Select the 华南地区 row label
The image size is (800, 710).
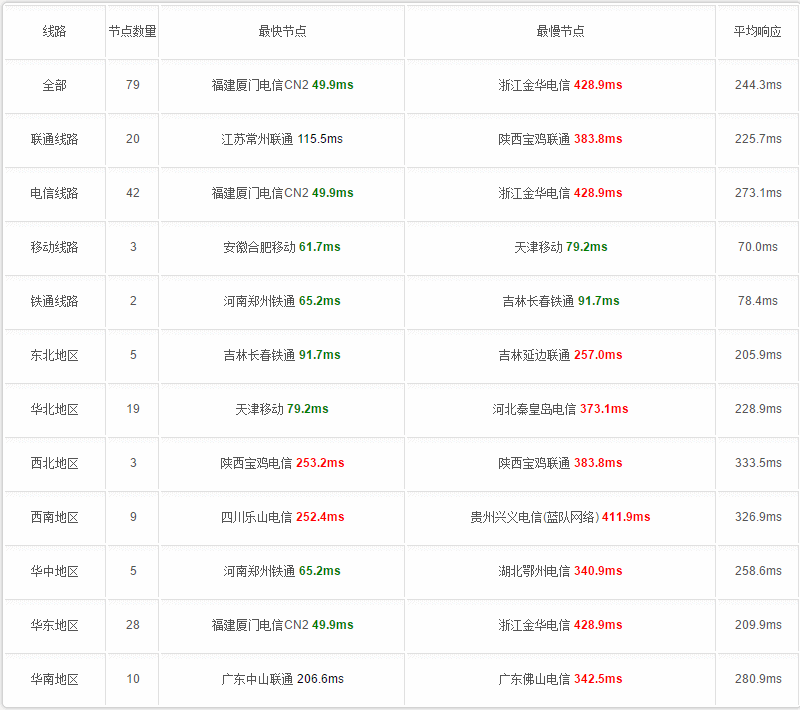(54, 679)
